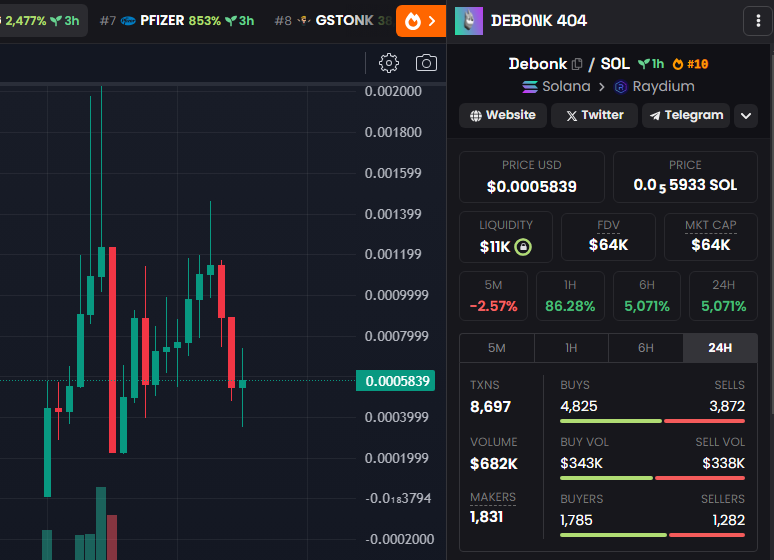Click the current price label 0.0005839 on axis
Screen dimensions: 774x560
pos(395,381)
